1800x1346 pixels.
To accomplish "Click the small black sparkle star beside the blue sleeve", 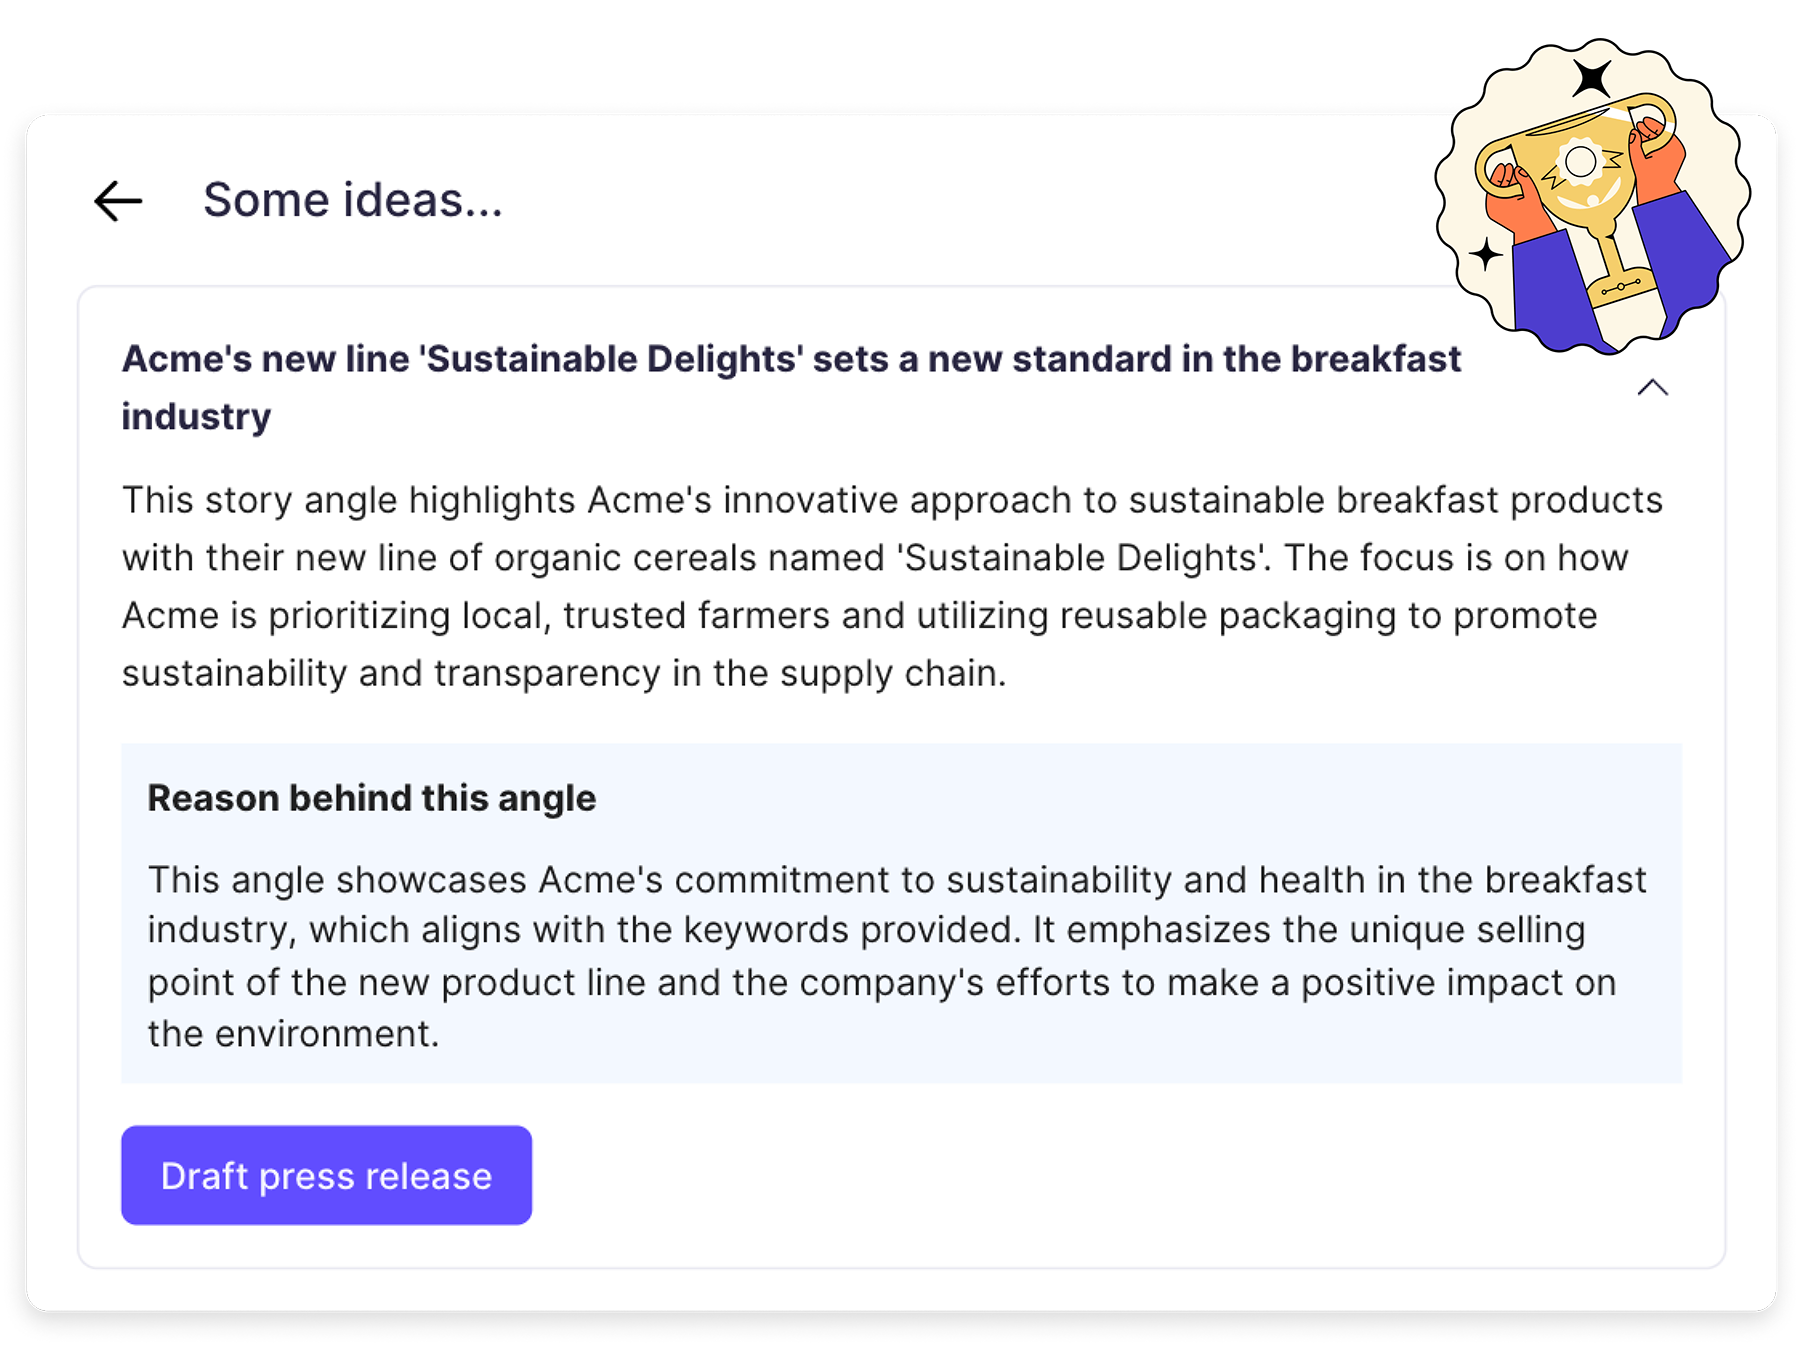I will point(1486,254).
